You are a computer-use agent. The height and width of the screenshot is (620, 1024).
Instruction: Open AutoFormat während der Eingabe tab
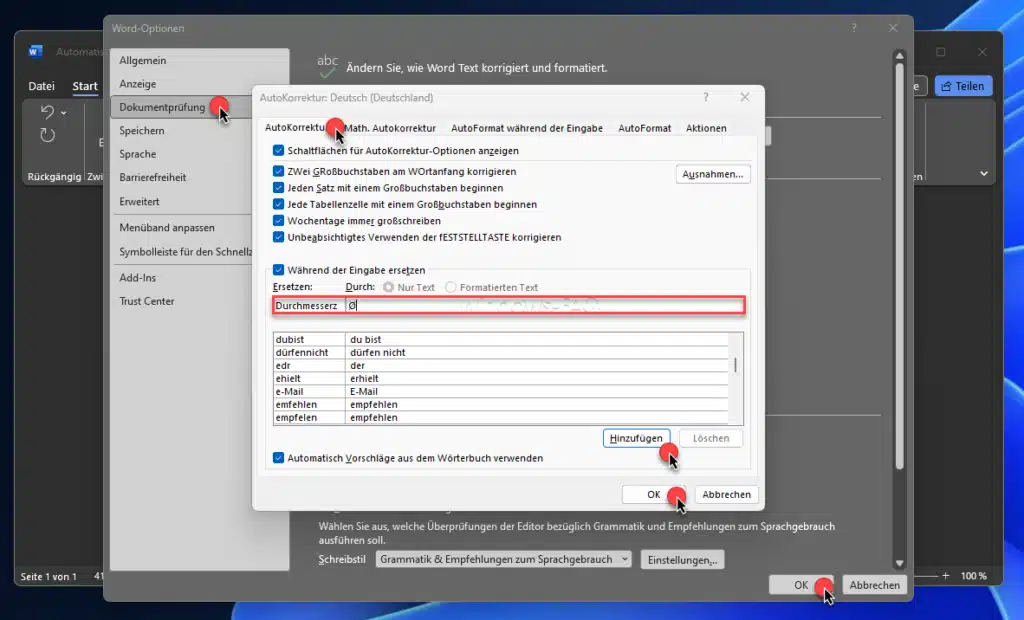[x=526, y=128]
